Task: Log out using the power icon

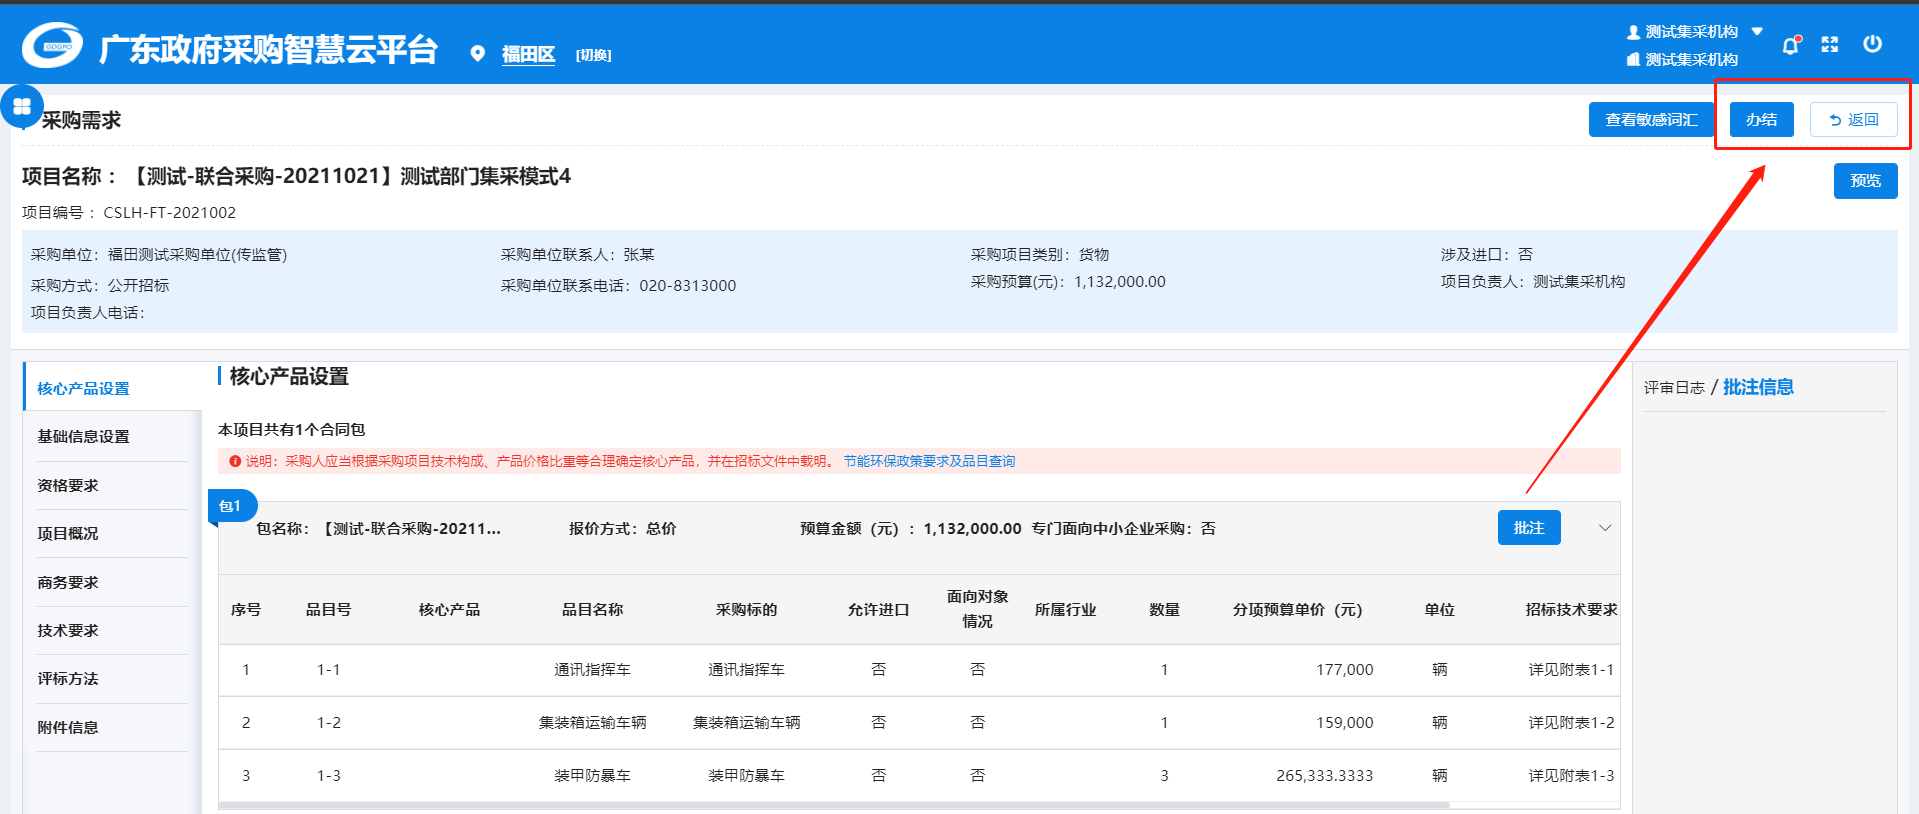Action: 1872,44
